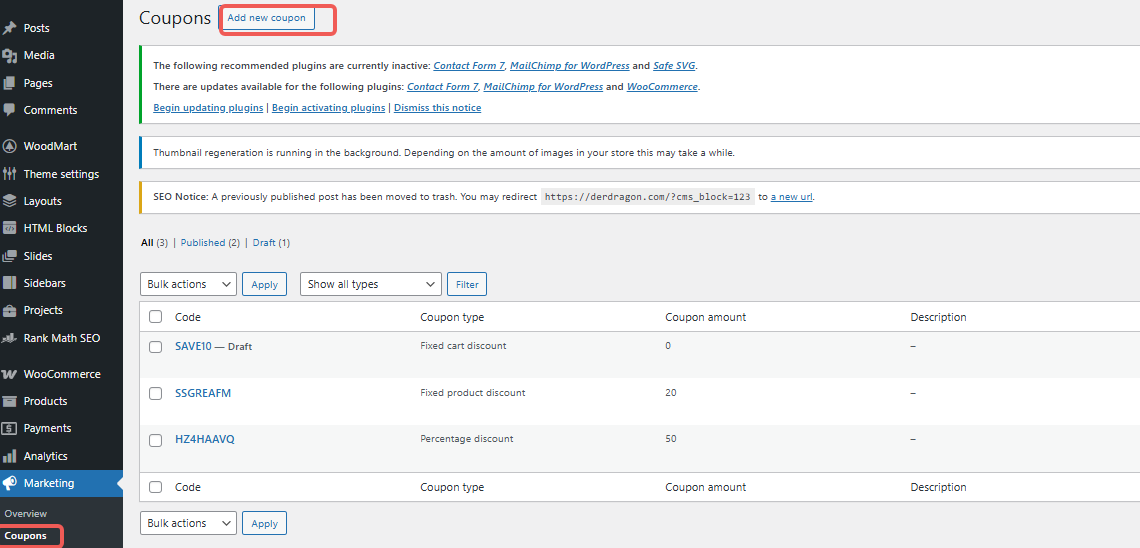Open the top Bulk actions dropdown
The height and width of the screenshot is (548, 1140).
(x=188, y=284)
